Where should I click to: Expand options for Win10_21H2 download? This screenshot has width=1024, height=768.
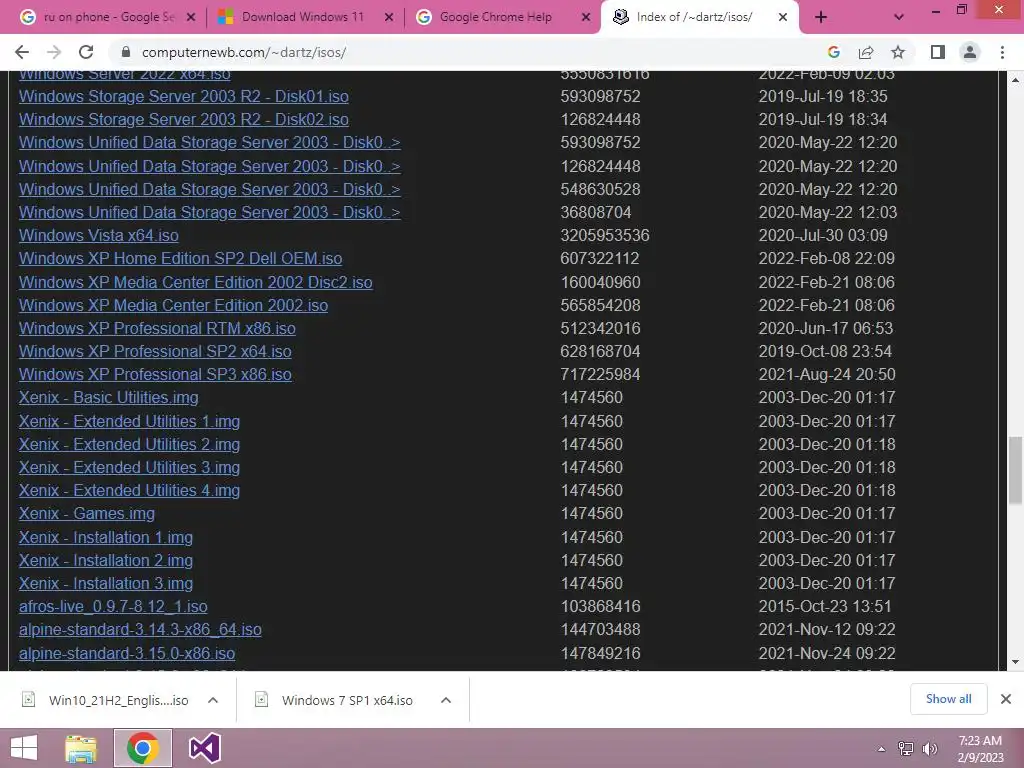[213, 700]
